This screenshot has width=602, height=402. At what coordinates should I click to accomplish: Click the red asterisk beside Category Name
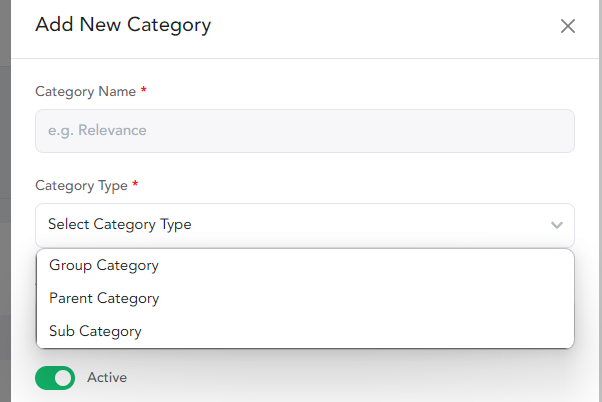point(144,90)
